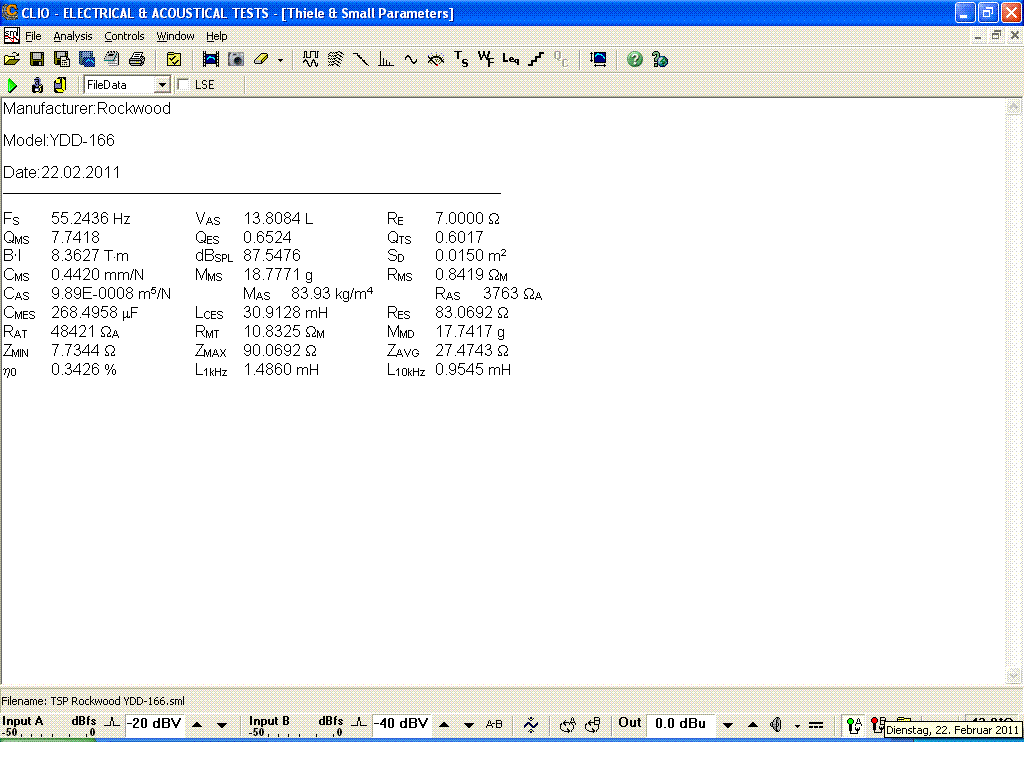Save the measurement with the floppy disk icon
The image size is (1024, 768).
point(37,59)
